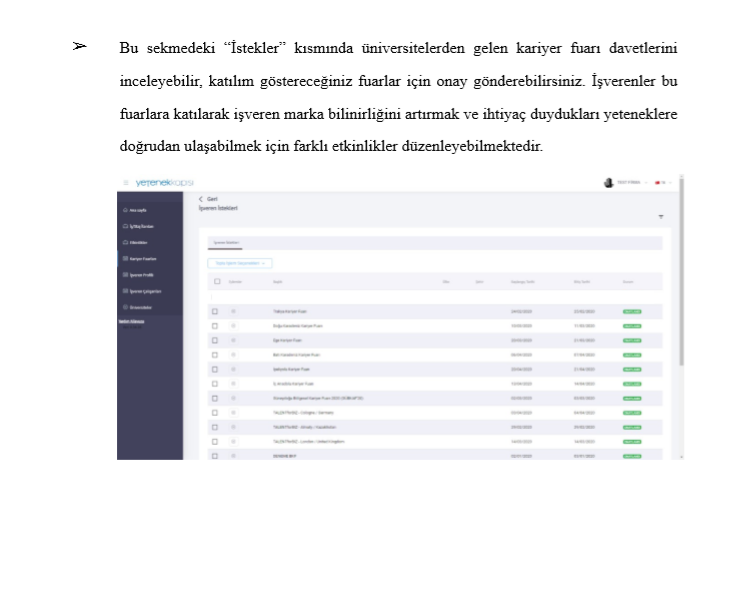This screenshot has width=739, height=607.
Task: Click the scrollbar down arrow in embedded page
Action: (682, 457)
